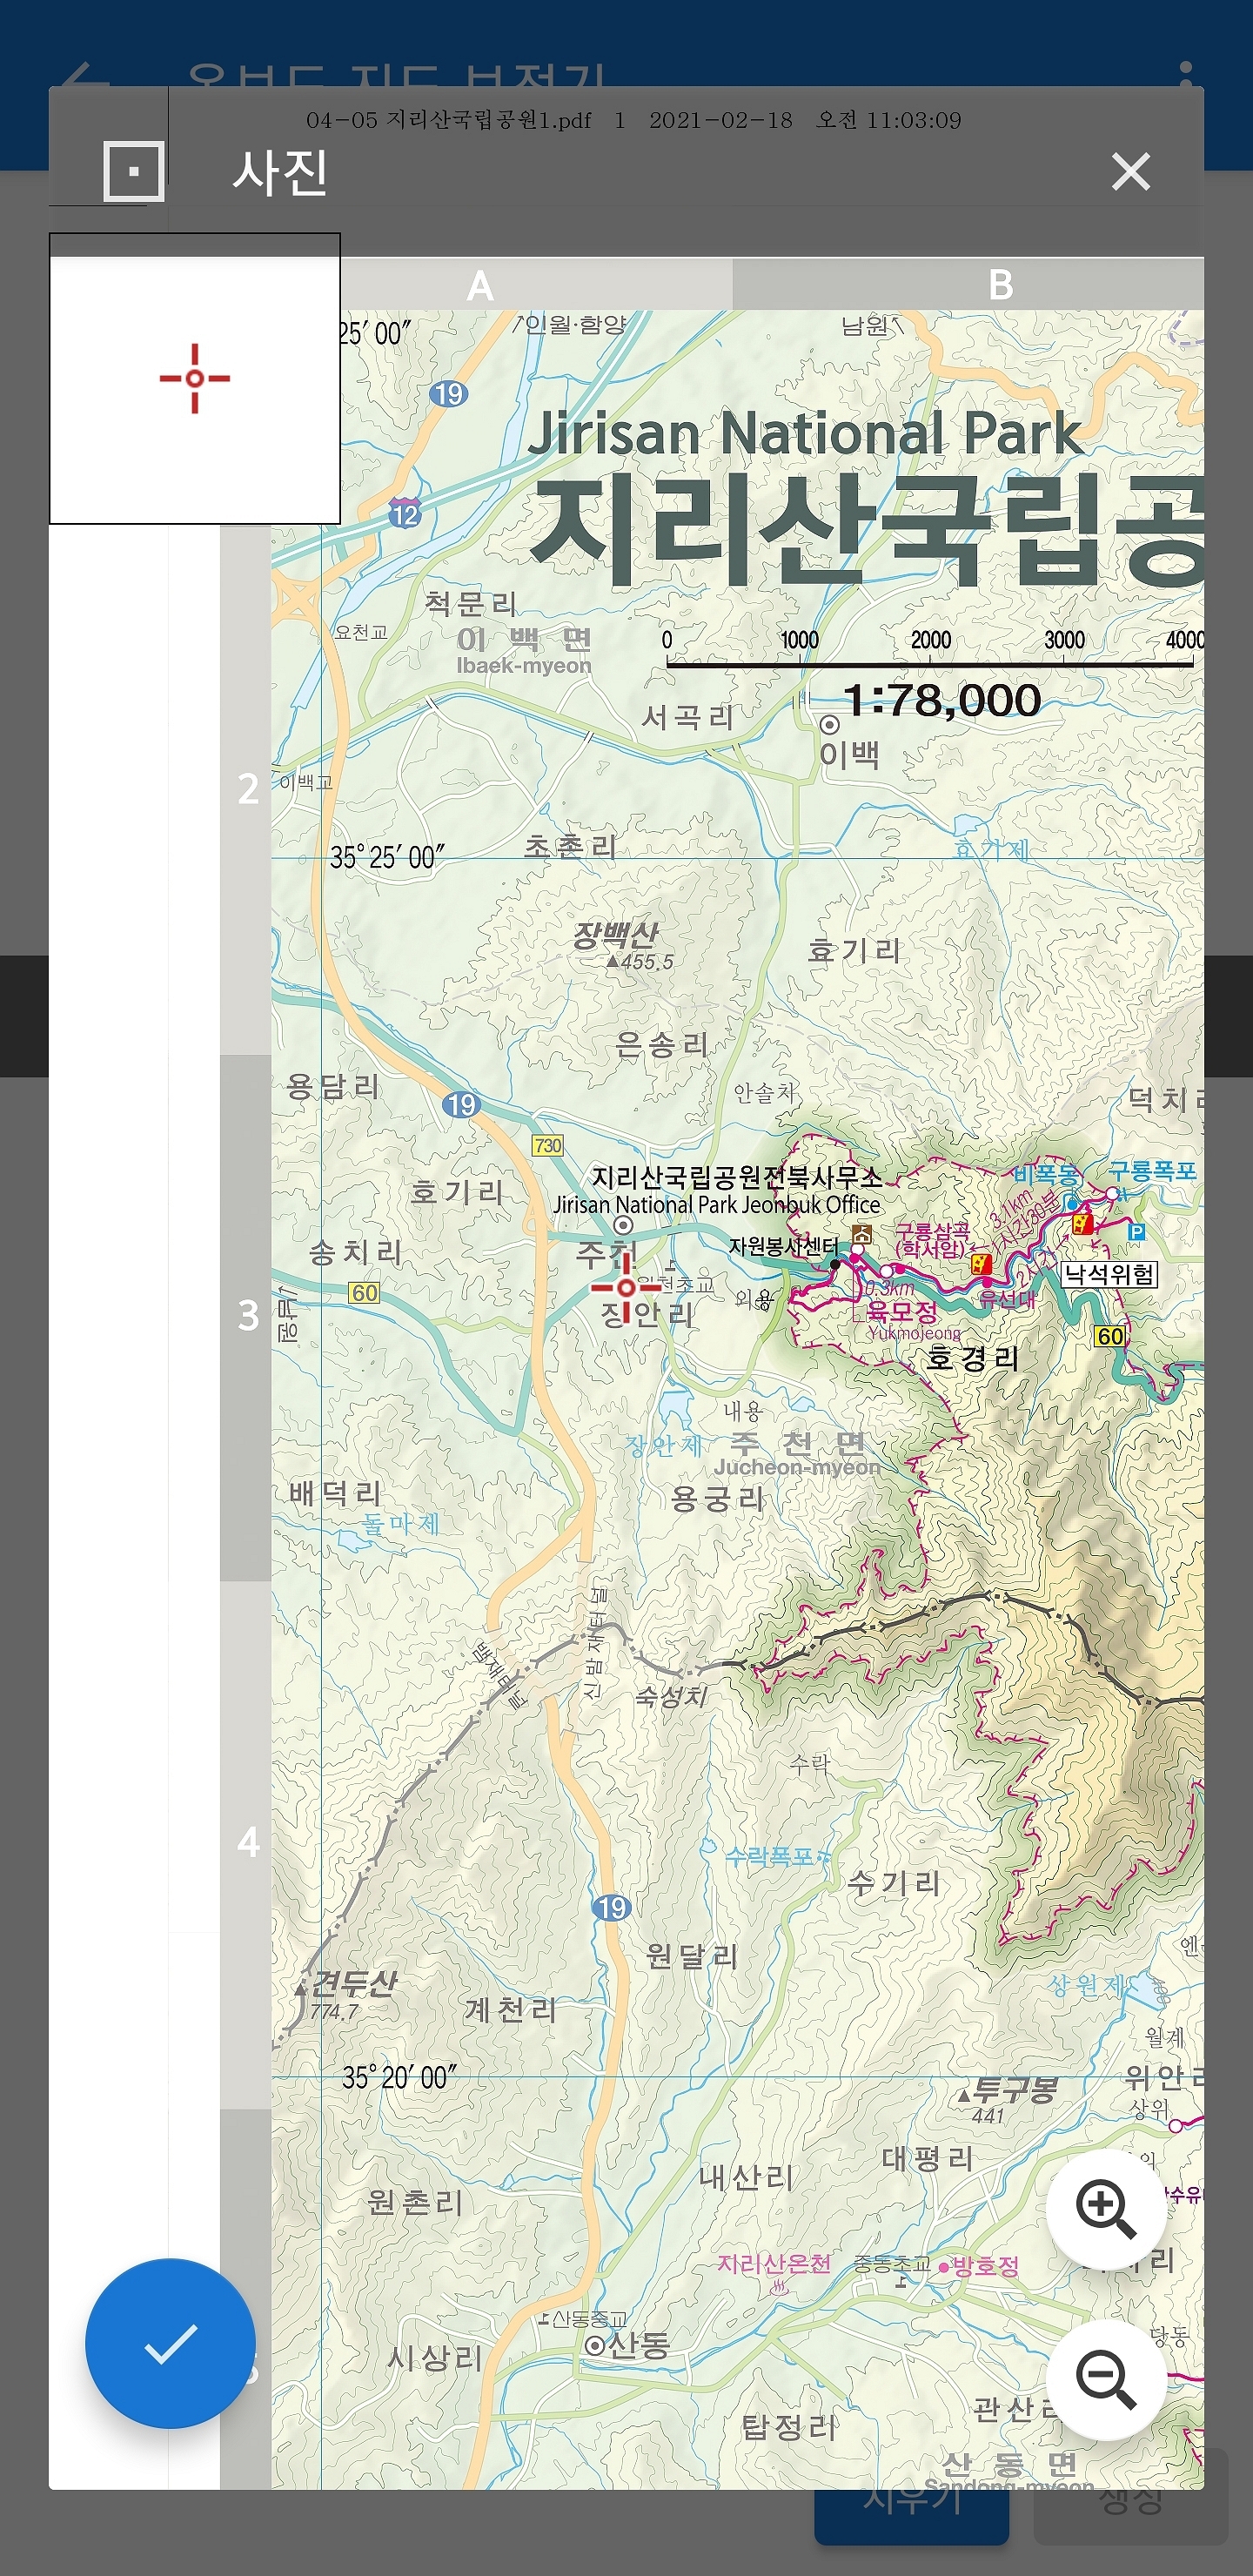Screen dimensions: 1253x2576
Task: Tap the 원촌리 village label
Action: coord(415,2202)
